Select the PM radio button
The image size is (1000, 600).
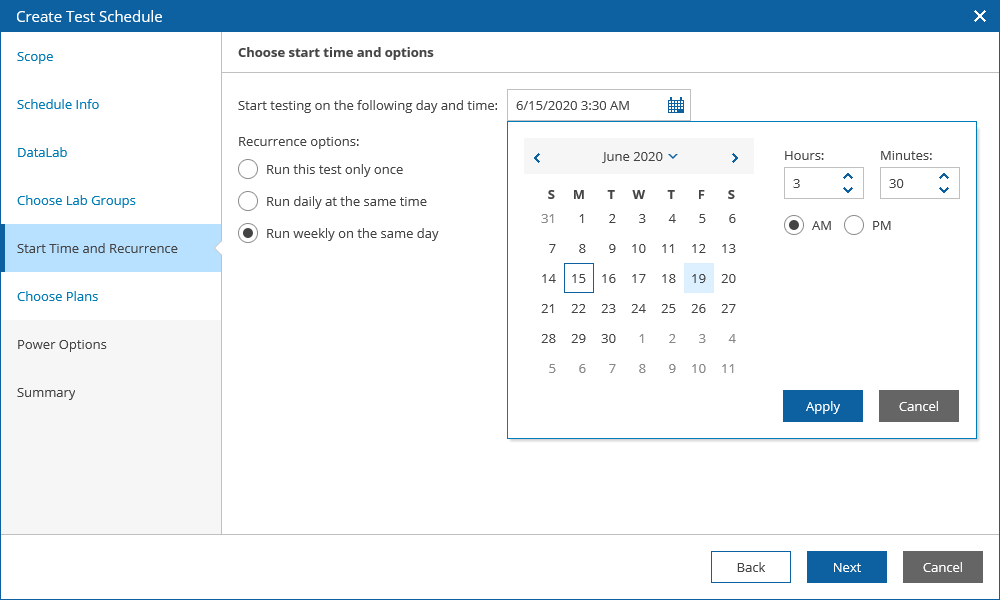tap(854, 226)
